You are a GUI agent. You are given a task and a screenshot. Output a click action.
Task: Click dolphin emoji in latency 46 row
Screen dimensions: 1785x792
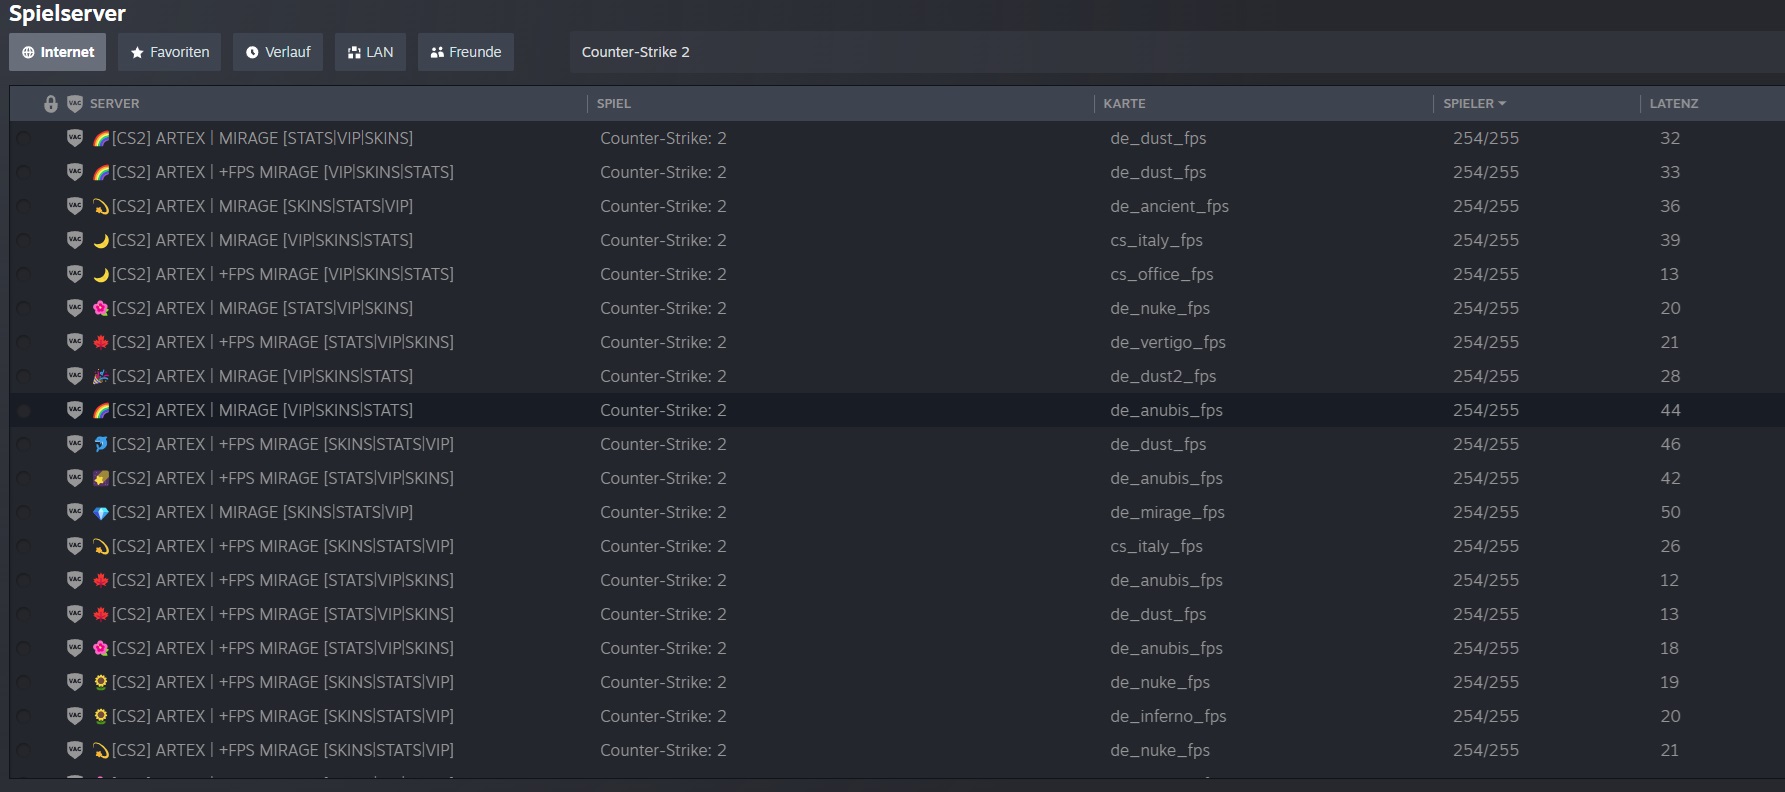(101, 444)
